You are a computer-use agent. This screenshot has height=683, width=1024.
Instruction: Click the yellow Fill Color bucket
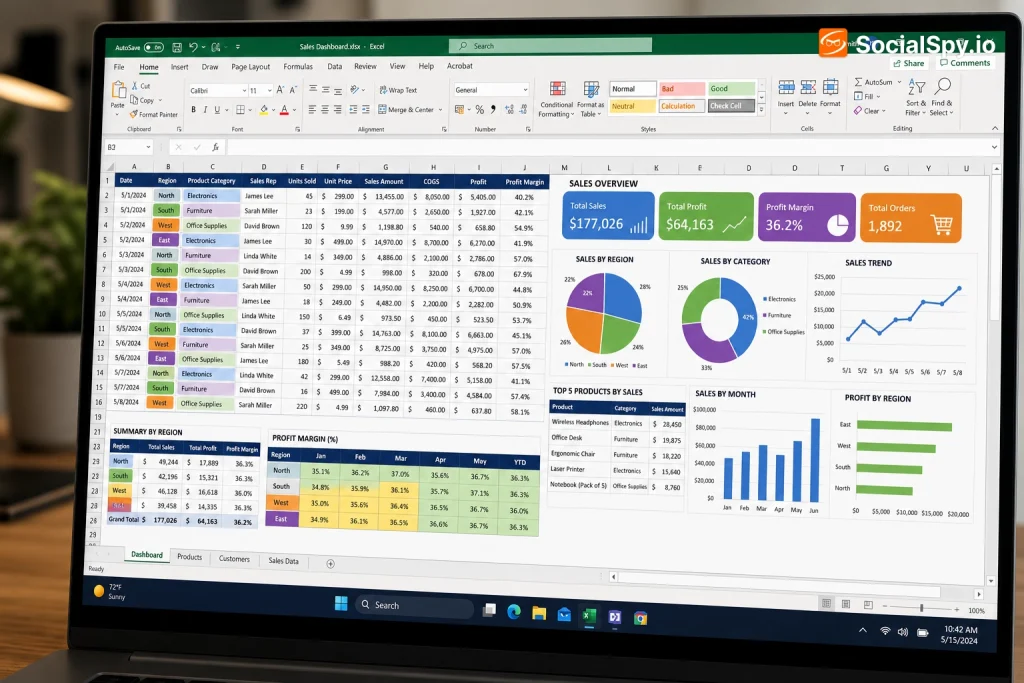click(x=264, y=110)
